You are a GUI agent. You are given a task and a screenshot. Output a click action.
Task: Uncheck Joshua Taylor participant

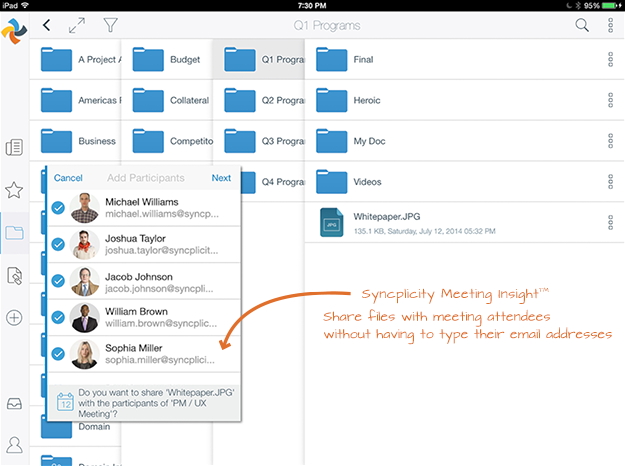tap(58, 244)
